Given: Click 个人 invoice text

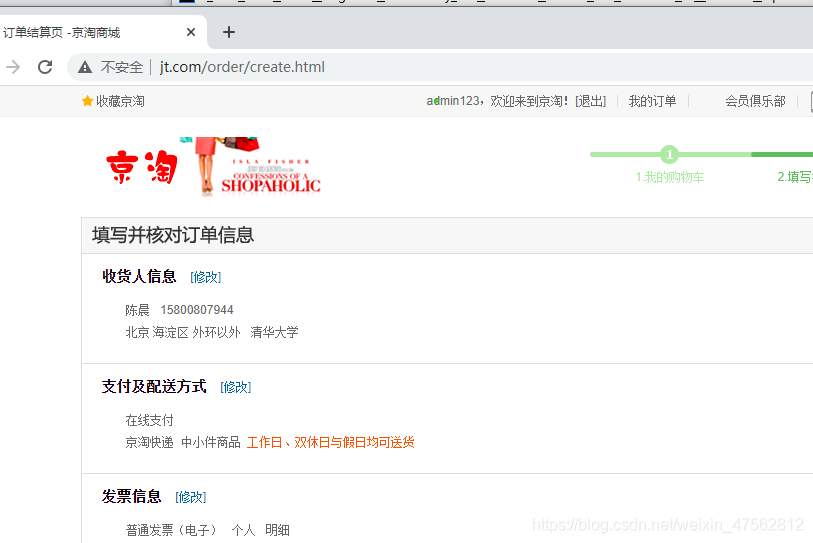Looking at the screenshot, I should click(x=243, y=530).
